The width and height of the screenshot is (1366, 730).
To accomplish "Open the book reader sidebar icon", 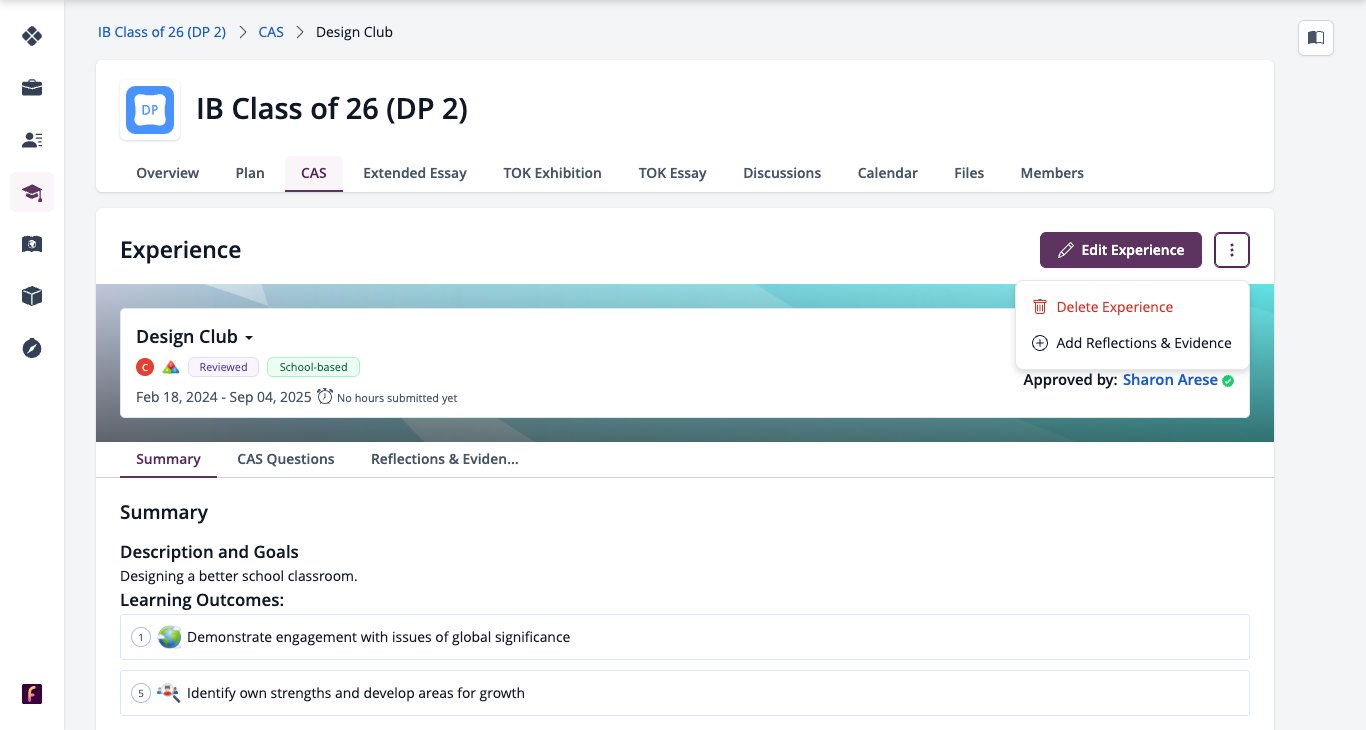I will [32, 244].
